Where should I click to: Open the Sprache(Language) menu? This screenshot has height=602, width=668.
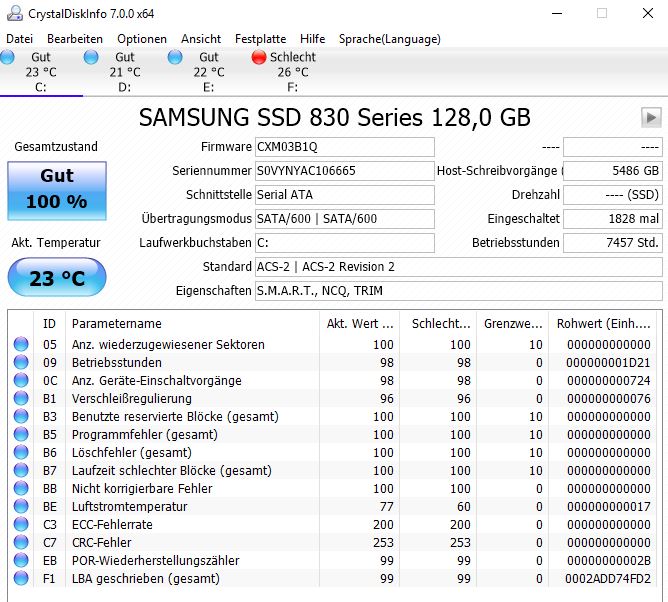coord(390,39)
